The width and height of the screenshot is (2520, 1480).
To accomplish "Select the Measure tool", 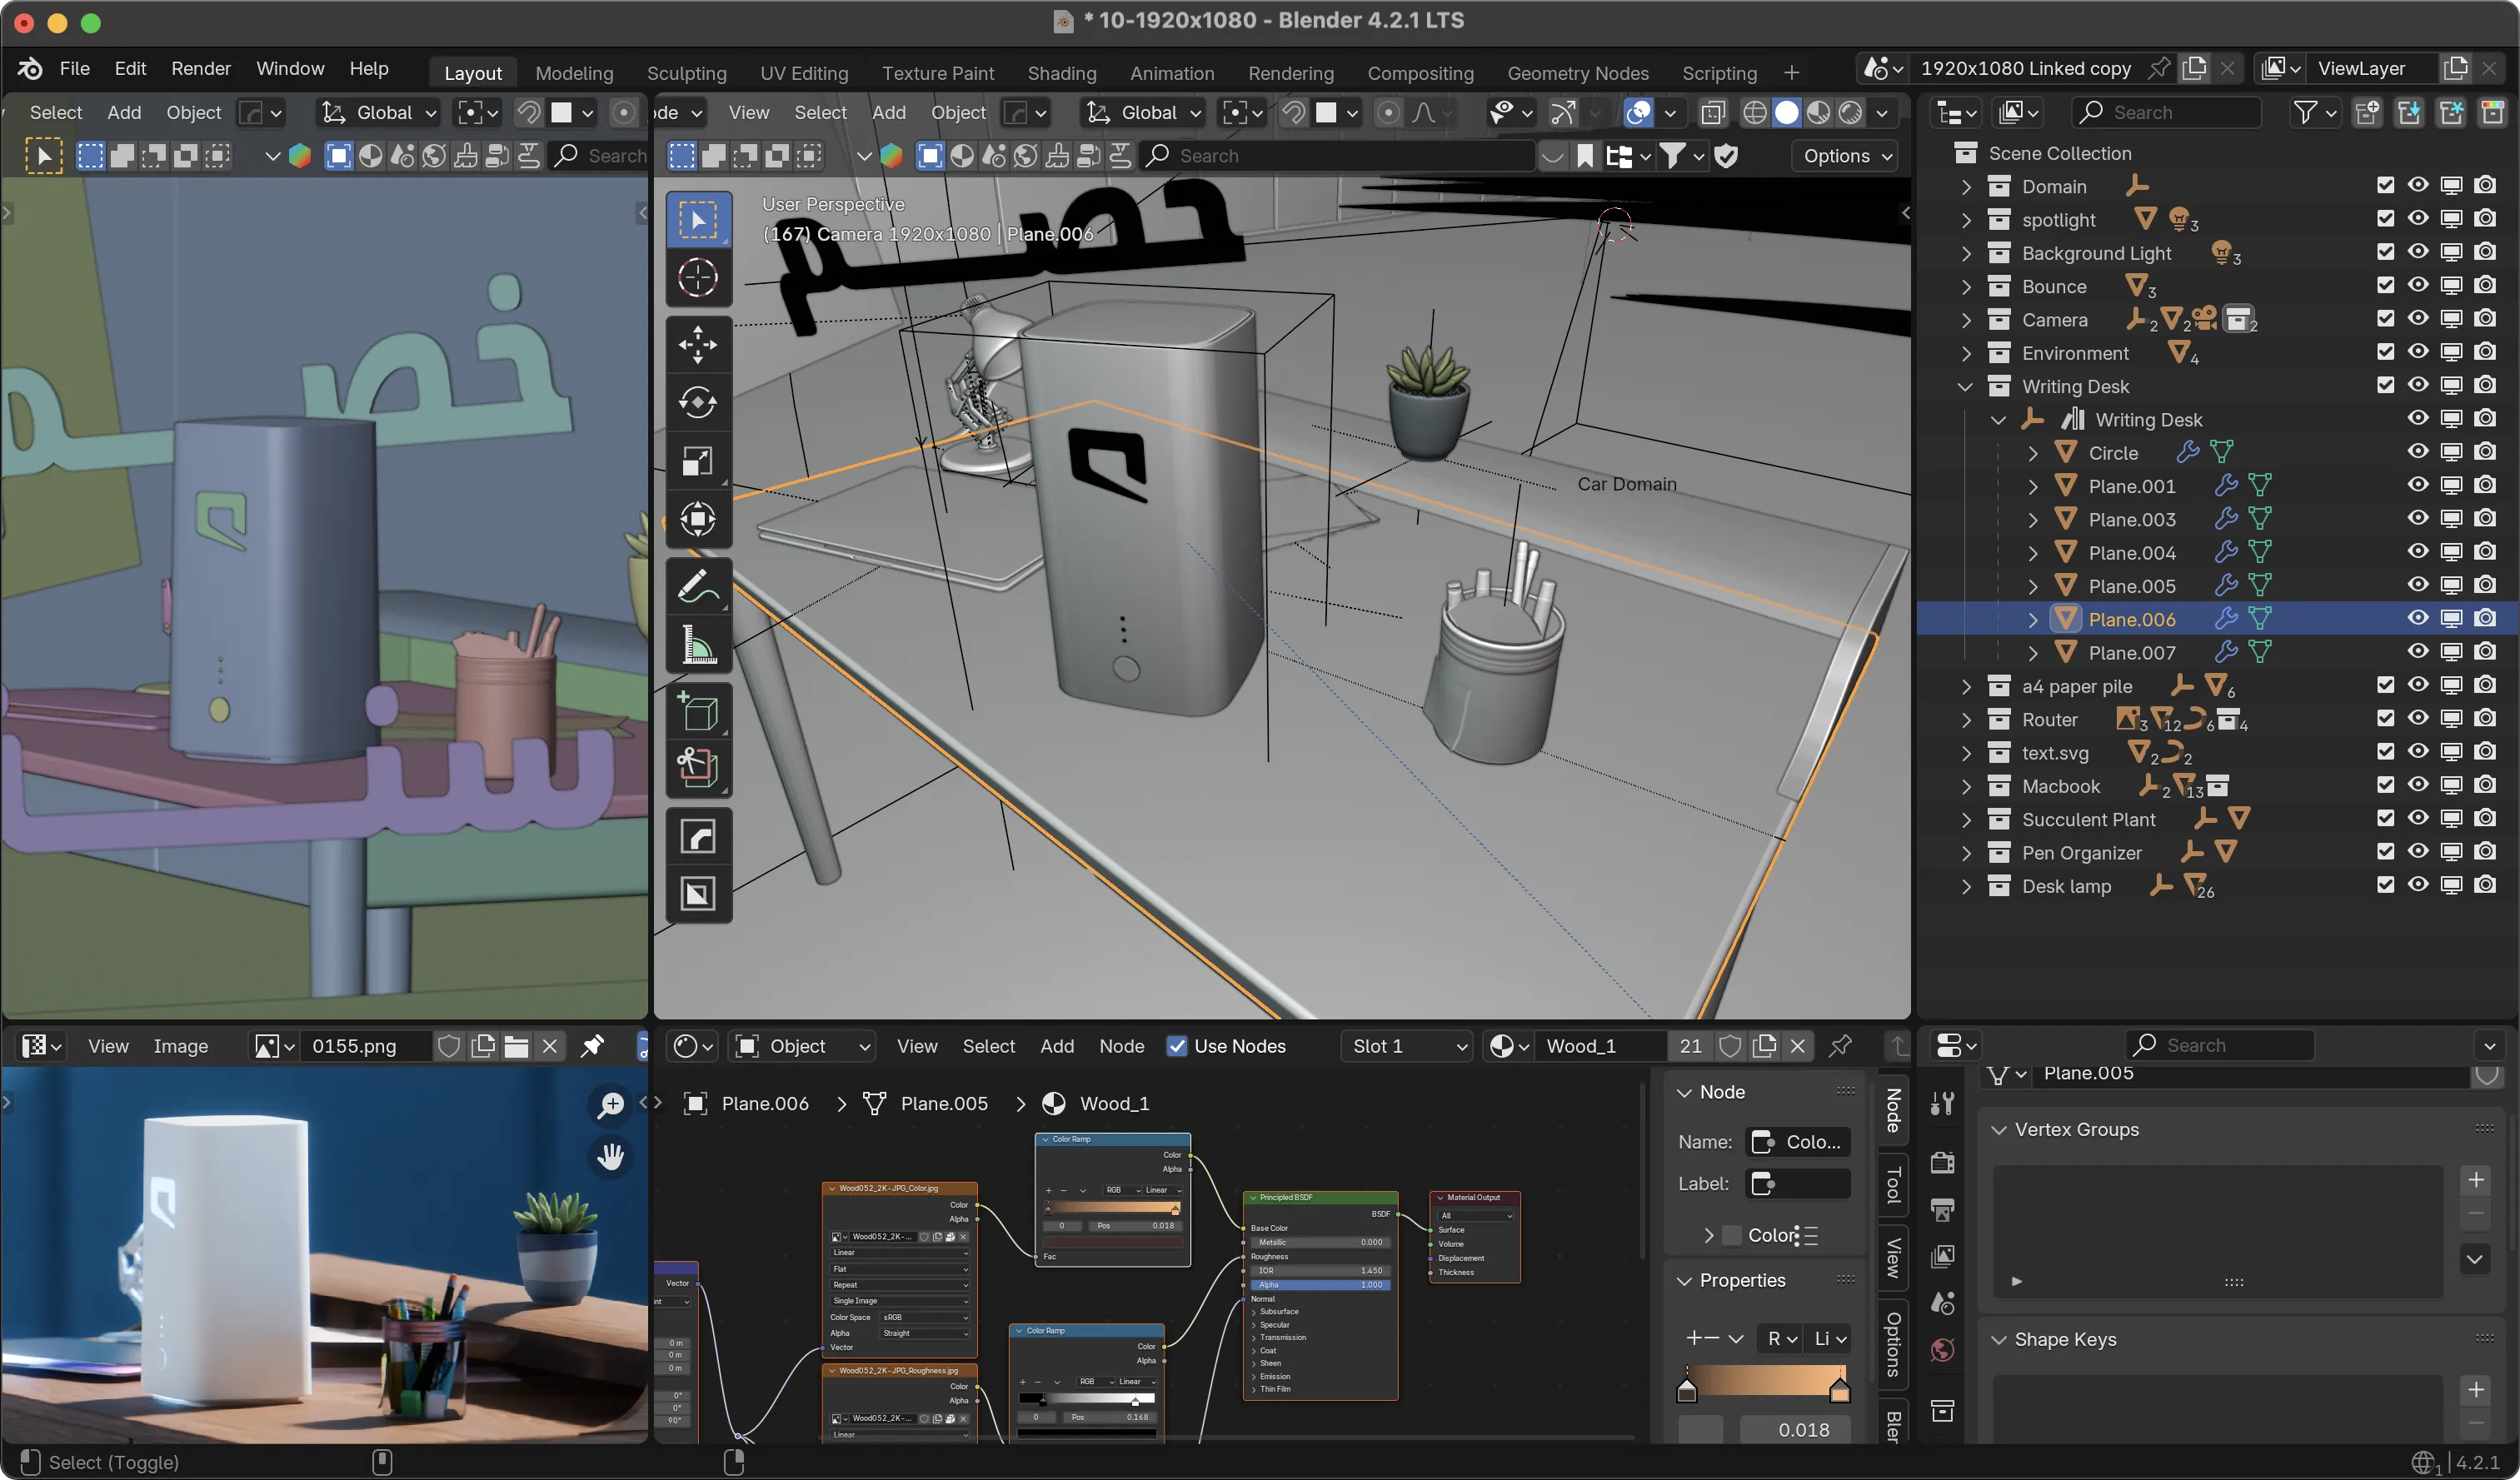I will 697,645.
